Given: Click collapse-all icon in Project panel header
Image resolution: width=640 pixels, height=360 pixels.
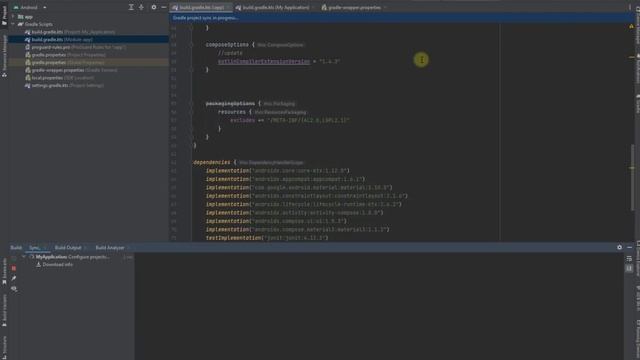Looking at the screenshot, I should (141, 7).
